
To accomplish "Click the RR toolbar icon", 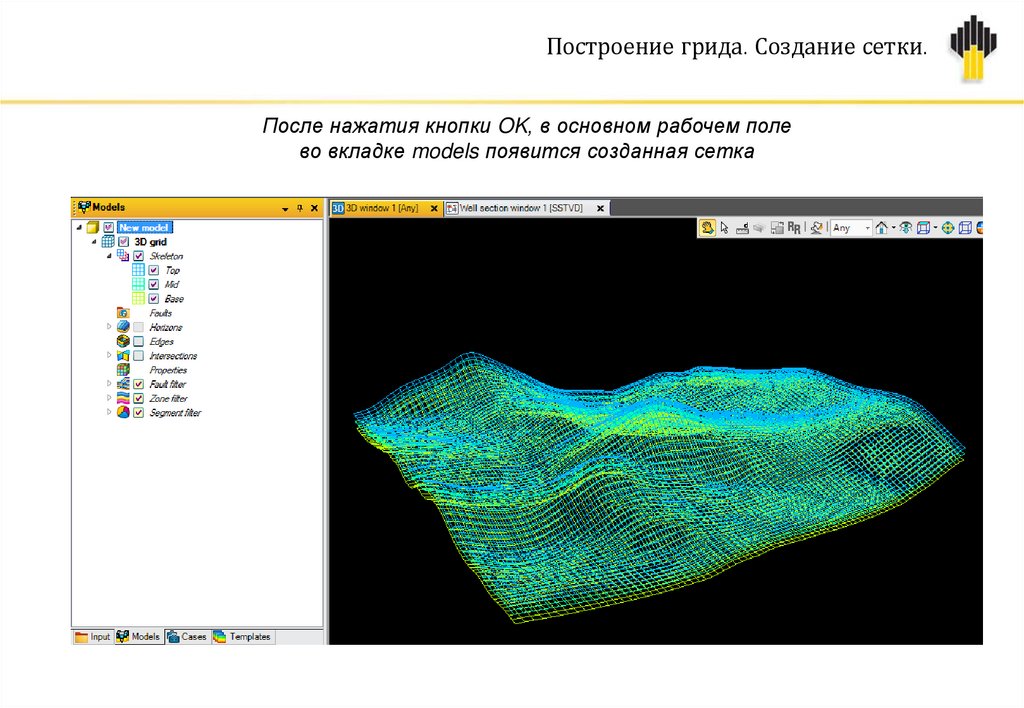I will (x=794, y=228).
